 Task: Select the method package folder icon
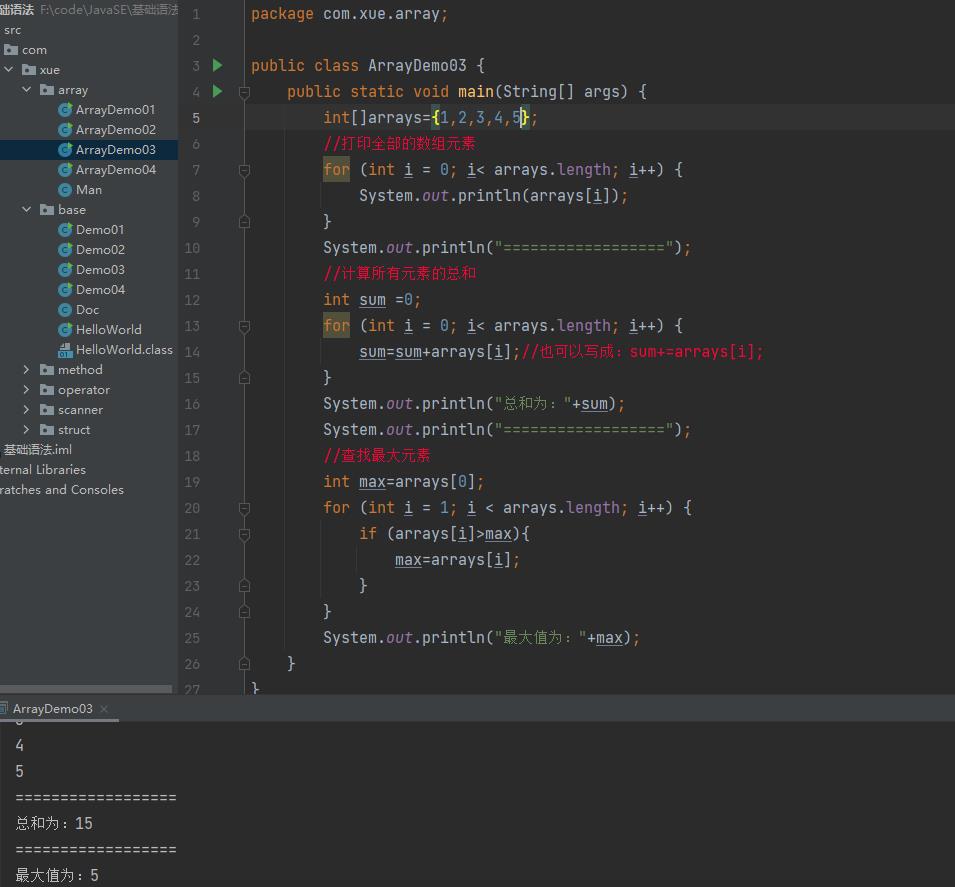47,370
